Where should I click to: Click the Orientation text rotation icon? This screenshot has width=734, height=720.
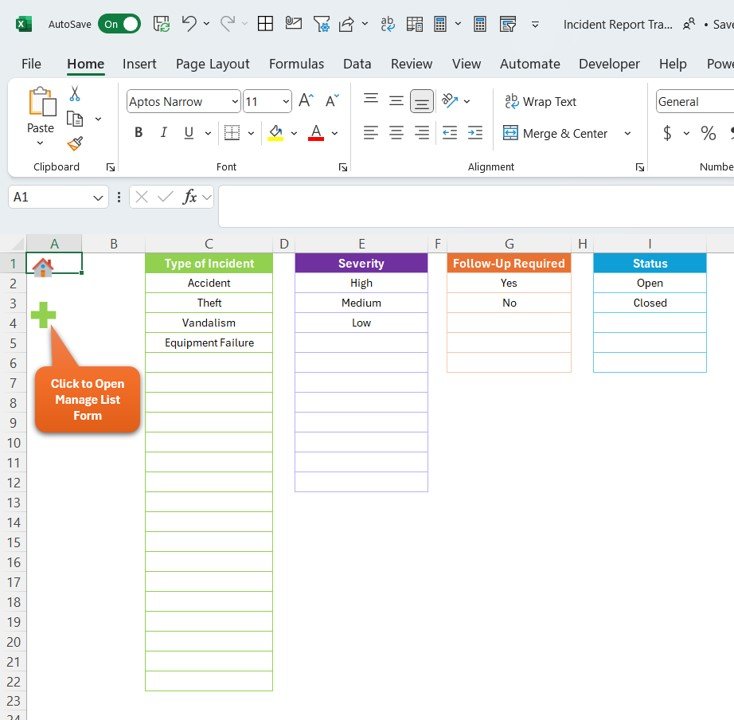pos(450,101)
